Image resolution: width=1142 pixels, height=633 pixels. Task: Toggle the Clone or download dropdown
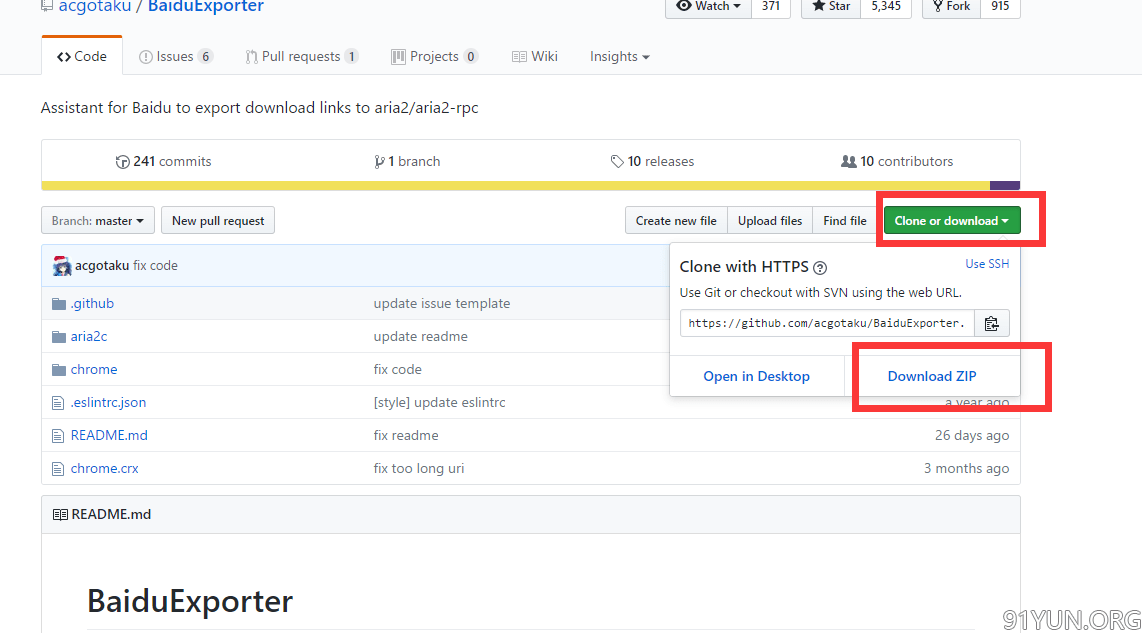[x=951, y=221]
